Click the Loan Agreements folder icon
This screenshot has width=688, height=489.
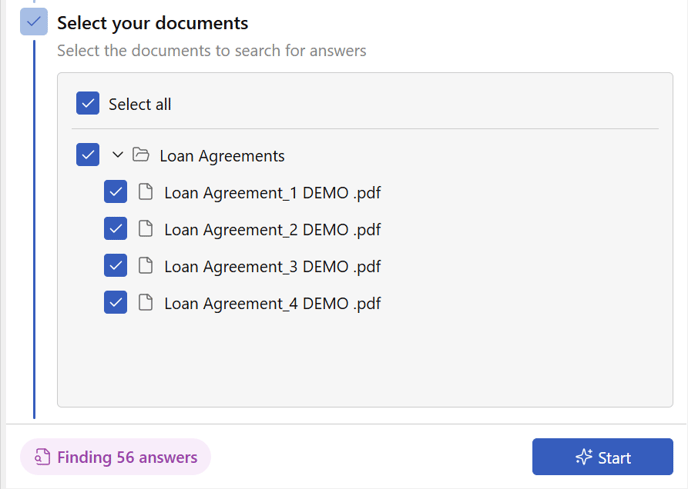coord(141,155)
